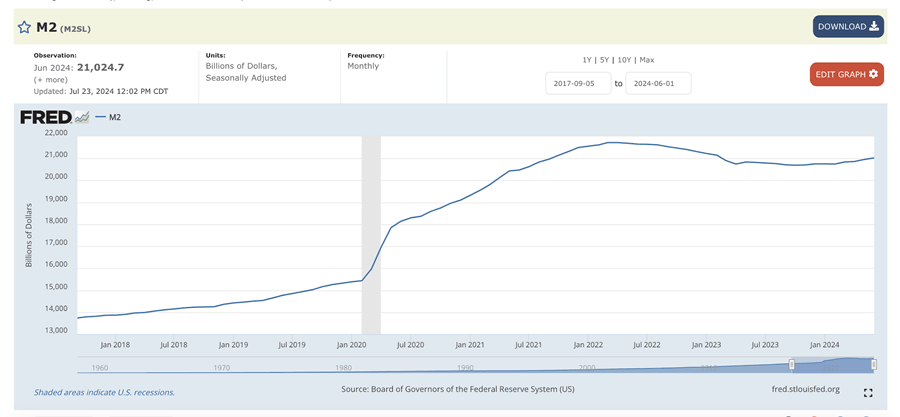Click the start date field 2017-09-05
The width and height of the screenshot is (900, 417).
point(577,83)
